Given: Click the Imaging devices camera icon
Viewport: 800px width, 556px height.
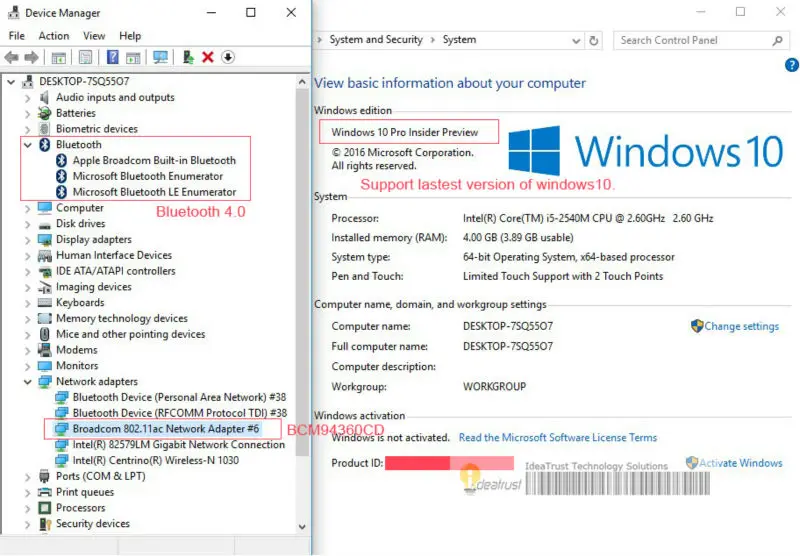Looking at the screenshot, I should [45, 287].
